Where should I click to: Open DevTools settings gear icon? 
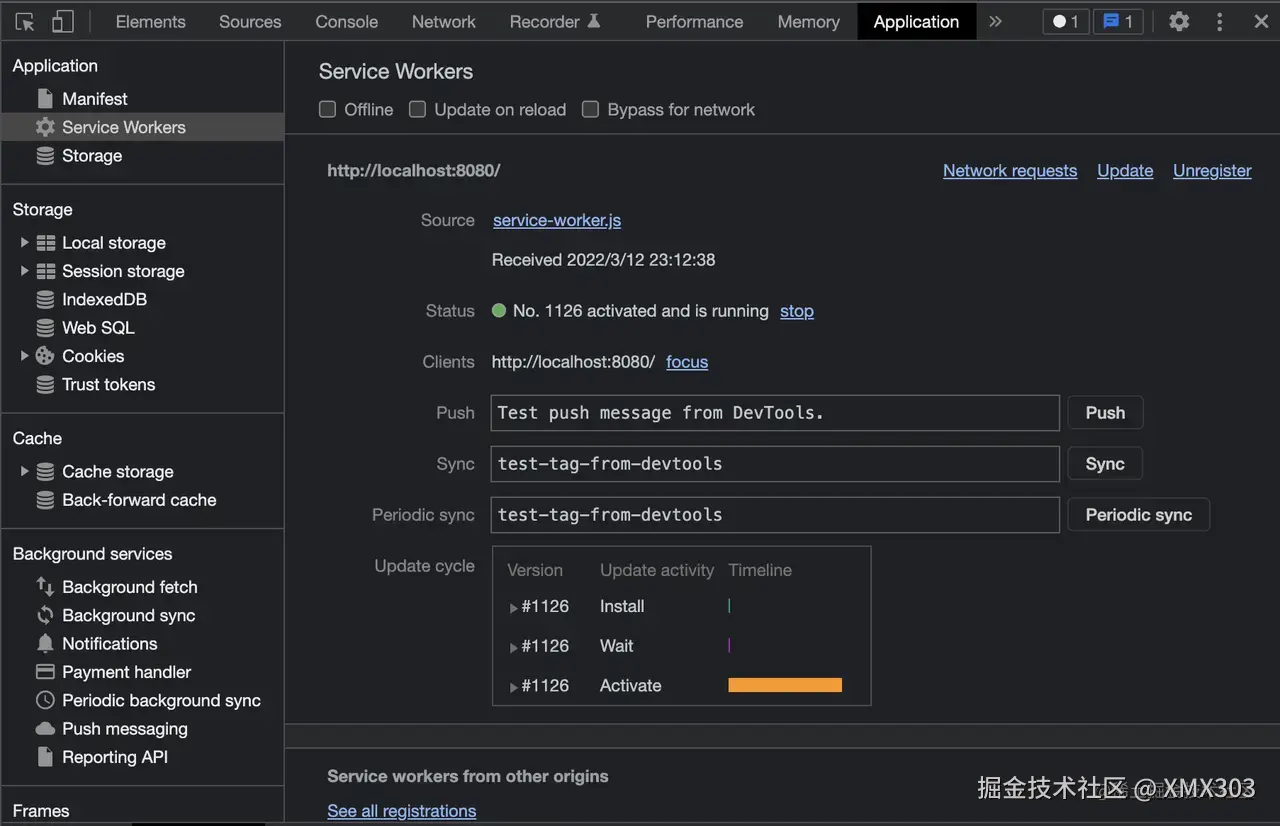1179,21
